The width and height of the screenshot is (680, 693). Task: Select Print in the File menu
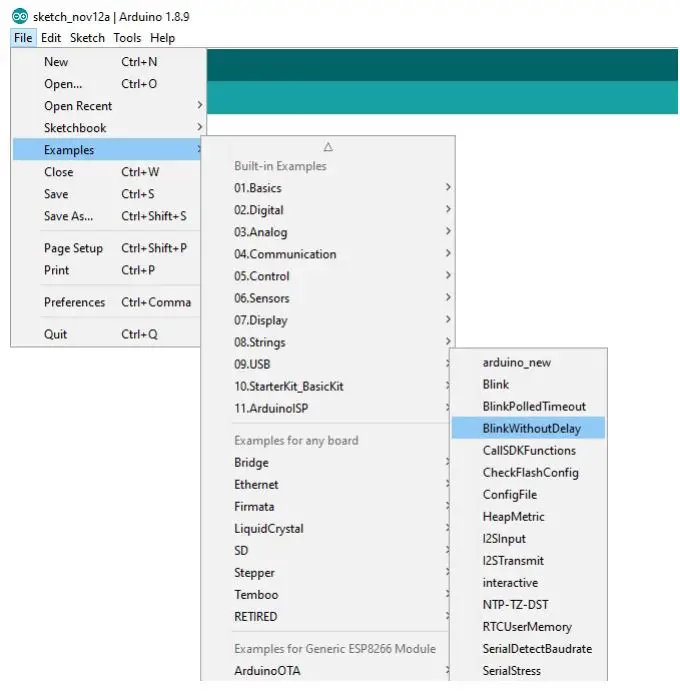coord(107,270)
